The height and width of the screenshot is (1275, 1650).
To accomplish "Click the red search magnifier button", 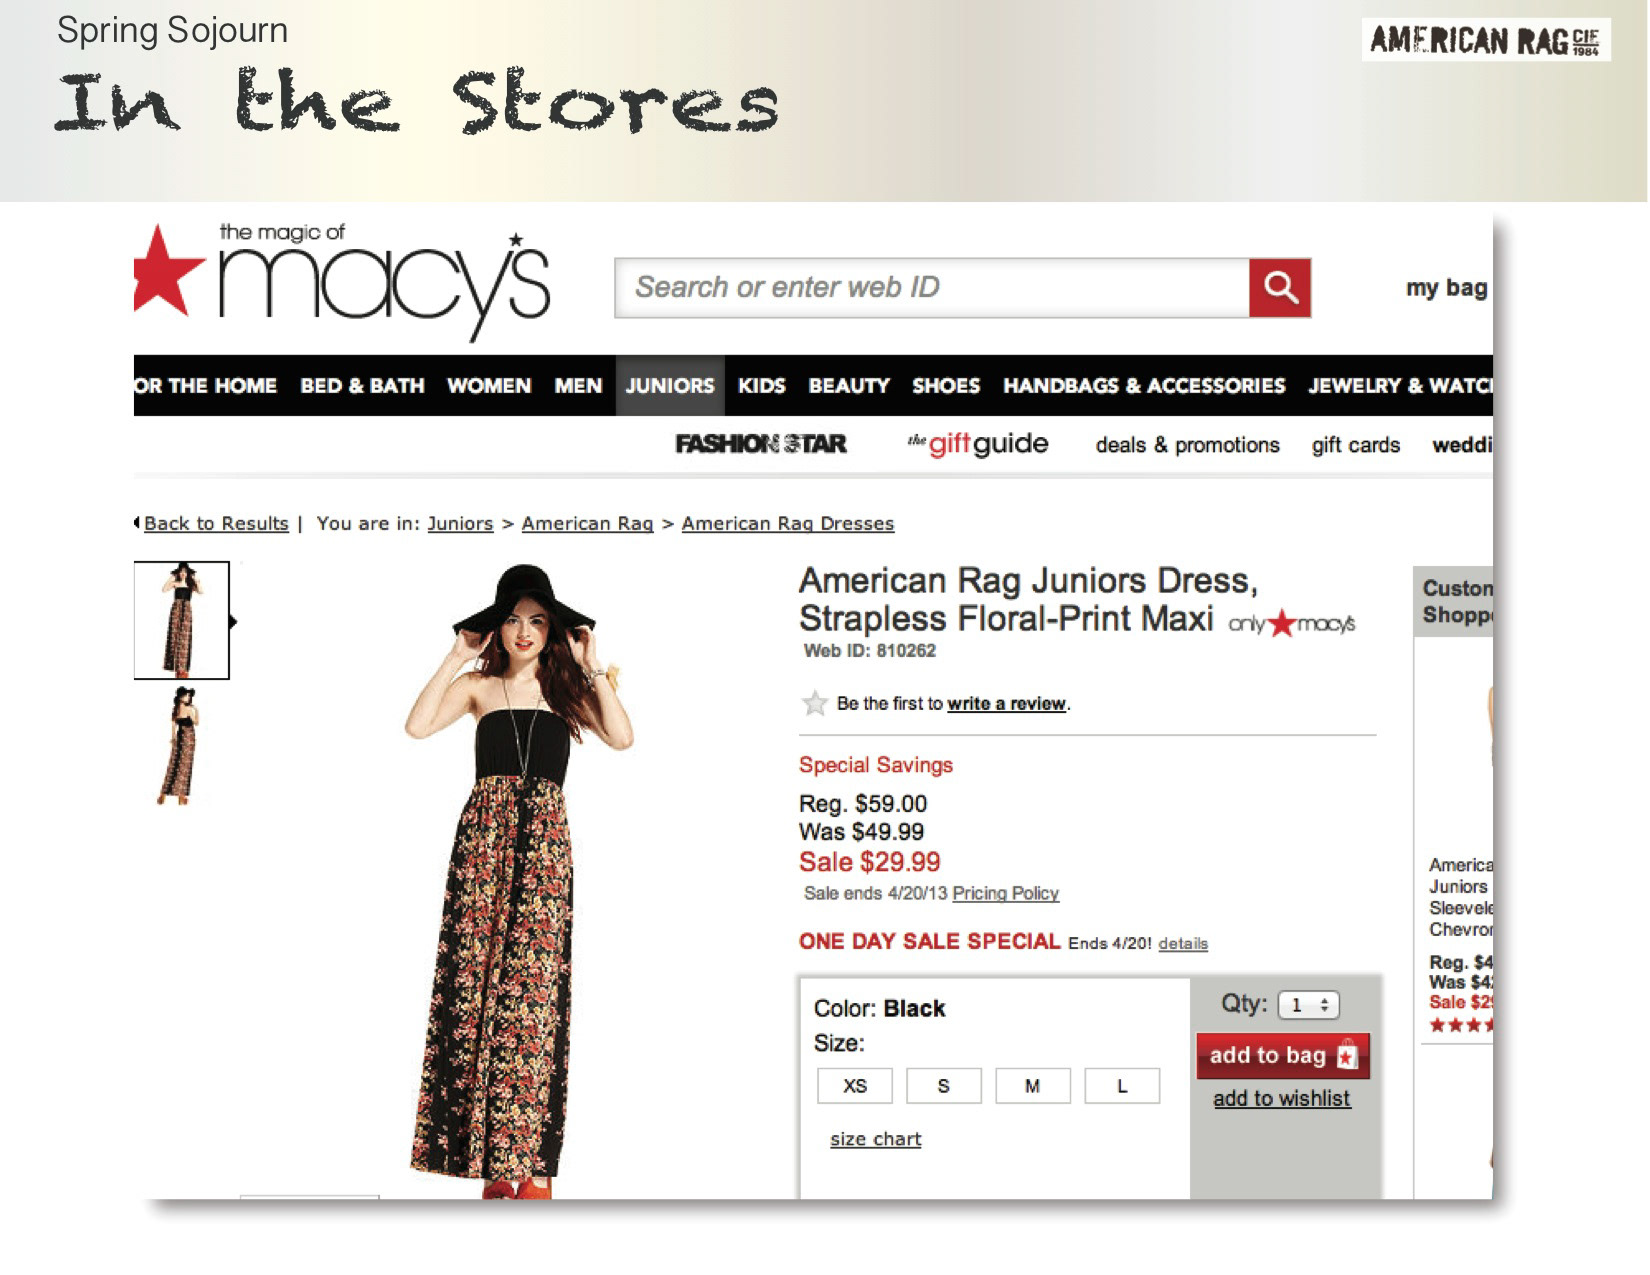I will pos(1280,288).
